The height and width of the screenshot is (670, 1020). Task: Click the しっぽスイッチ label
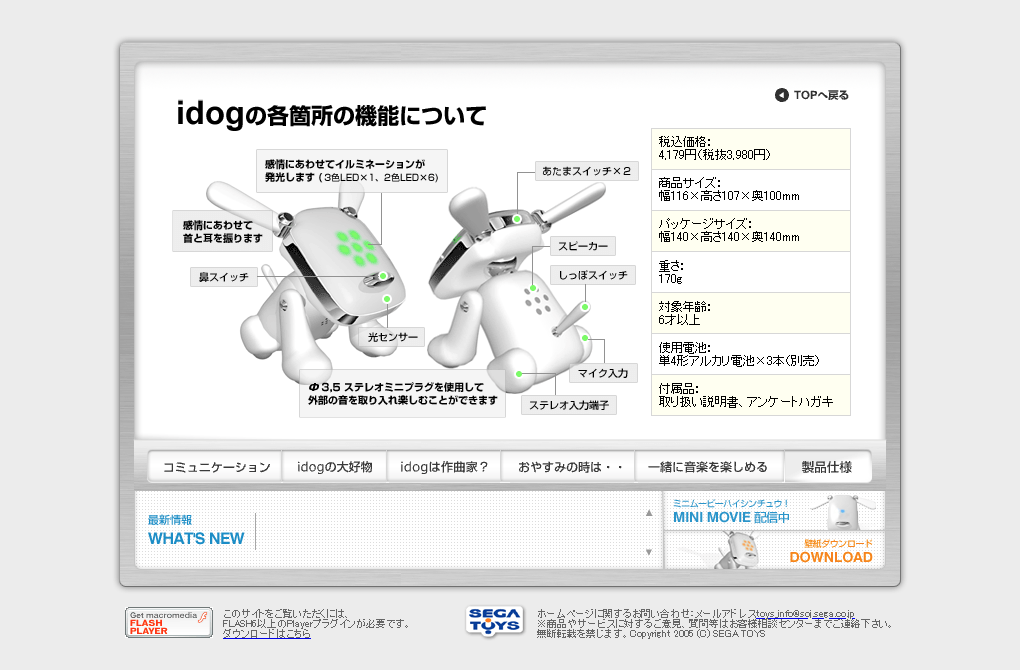coord(593,275)
